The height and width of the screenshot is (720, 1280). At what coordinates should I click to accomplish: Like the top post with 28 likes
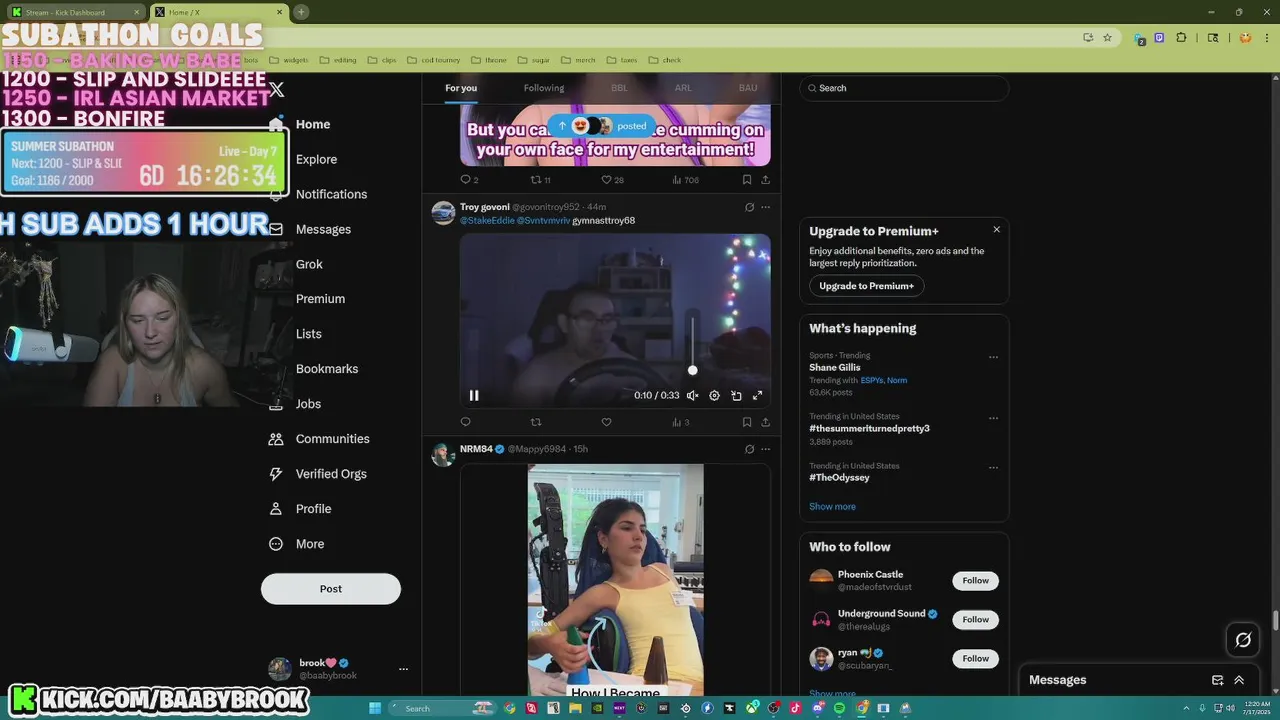click(611, 180)
